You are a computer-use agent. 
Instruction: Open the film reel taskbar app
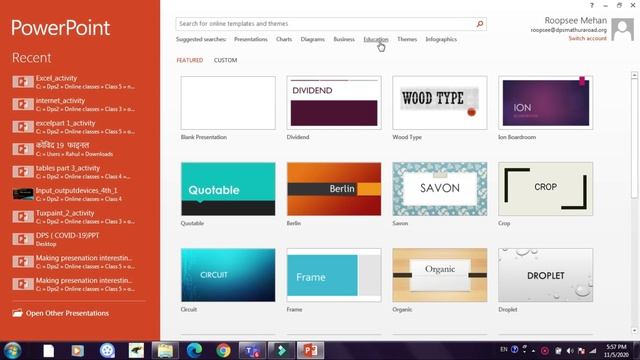(x=107, y=351)
